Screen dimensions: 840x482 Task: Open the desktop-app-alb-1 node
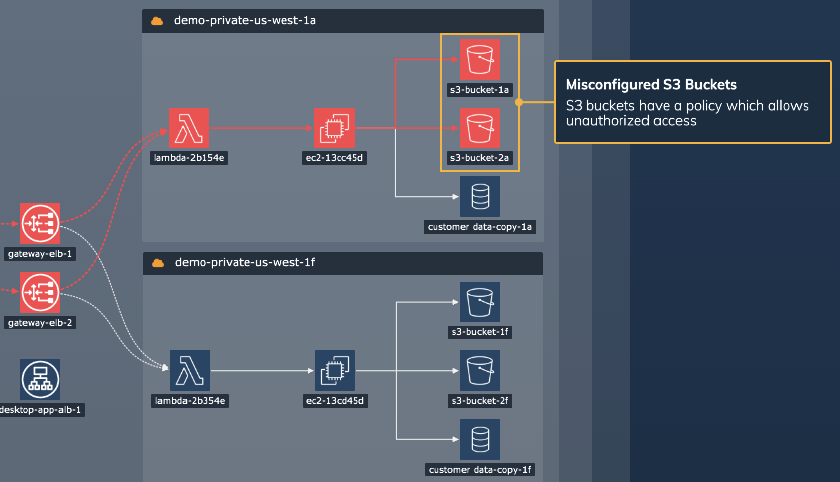40,379
